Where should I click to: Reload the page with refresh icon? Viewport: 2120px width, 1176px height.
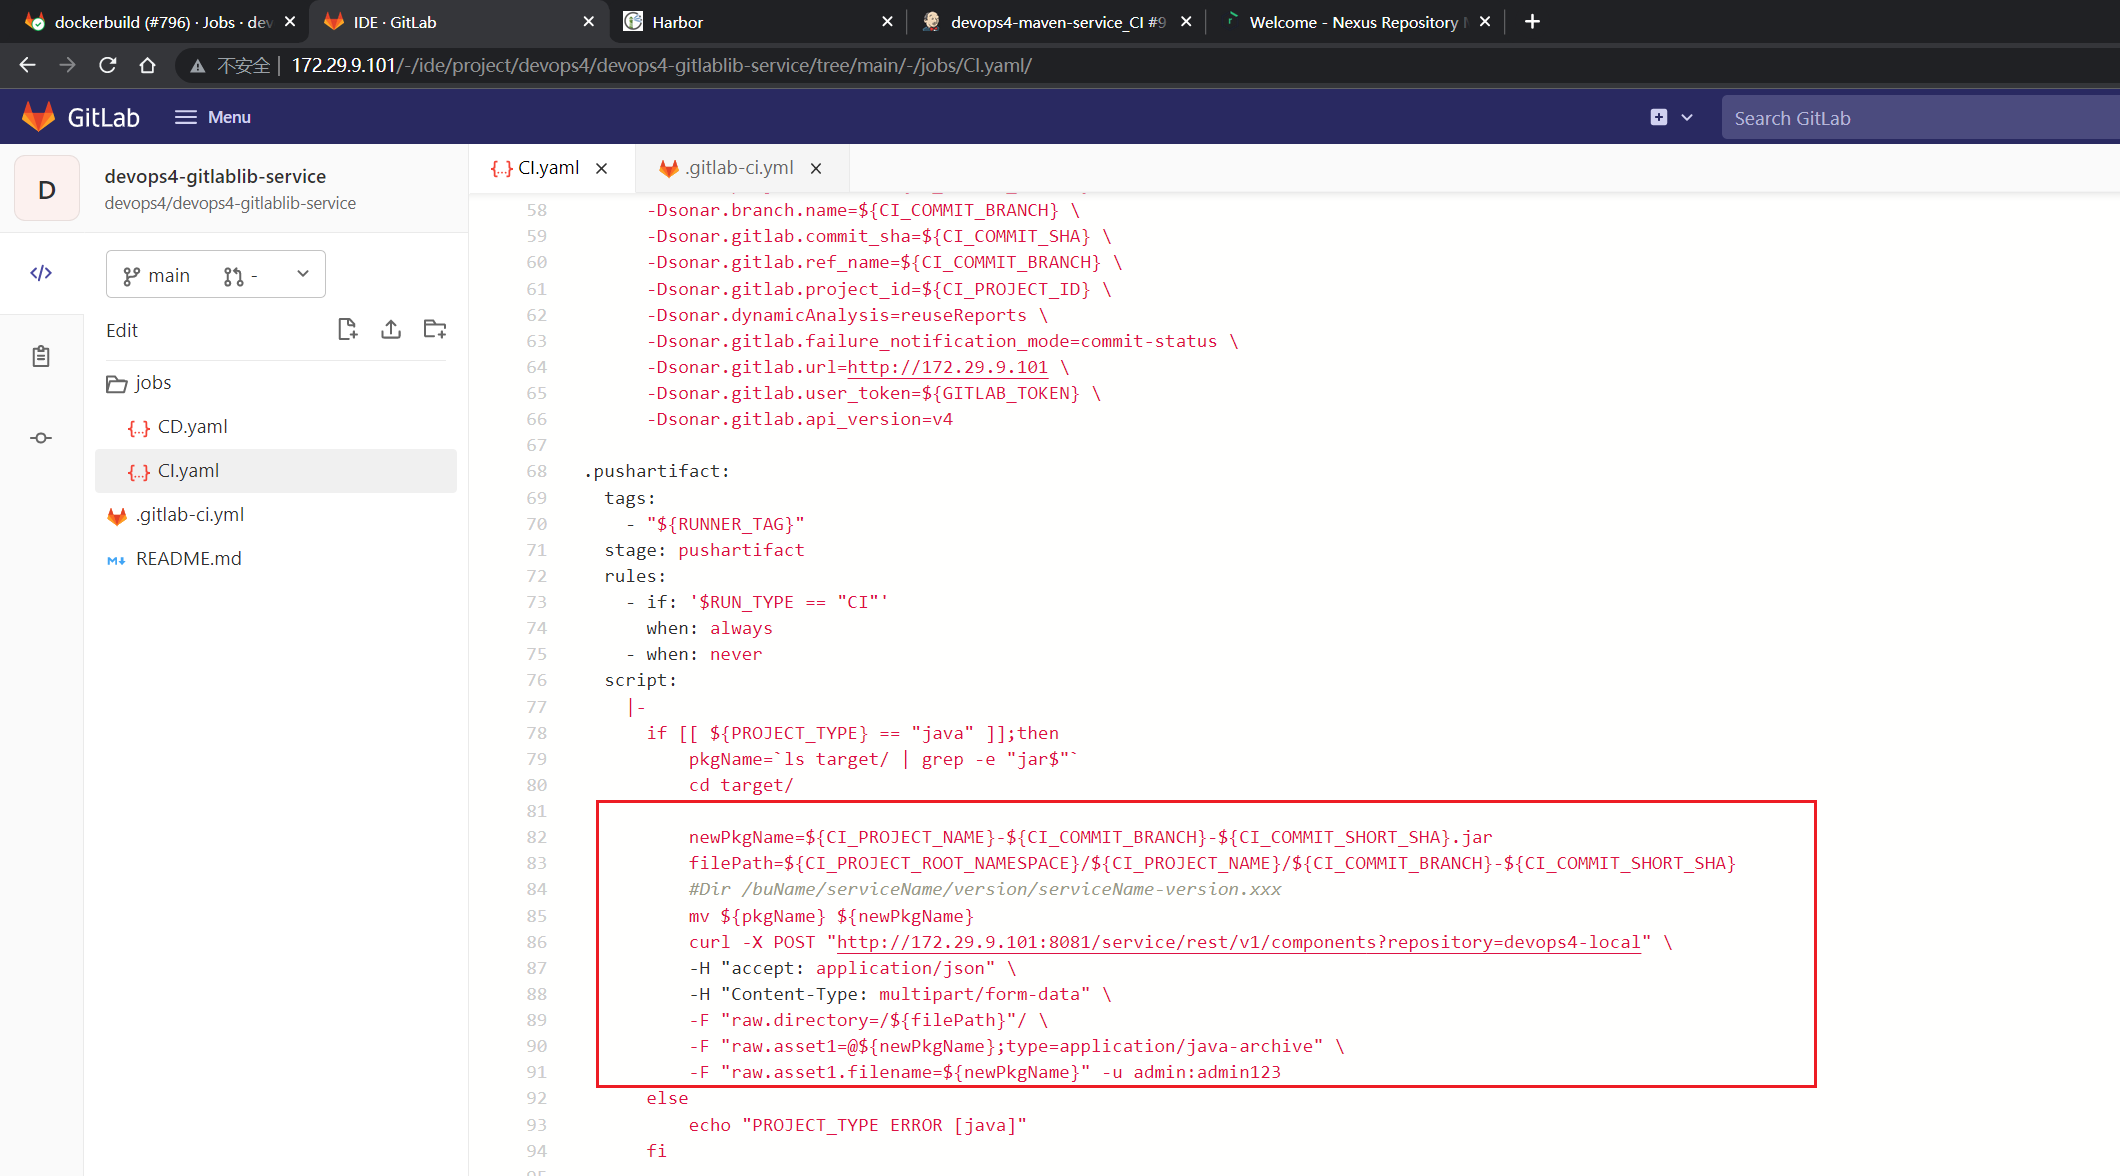click(107, 65)
